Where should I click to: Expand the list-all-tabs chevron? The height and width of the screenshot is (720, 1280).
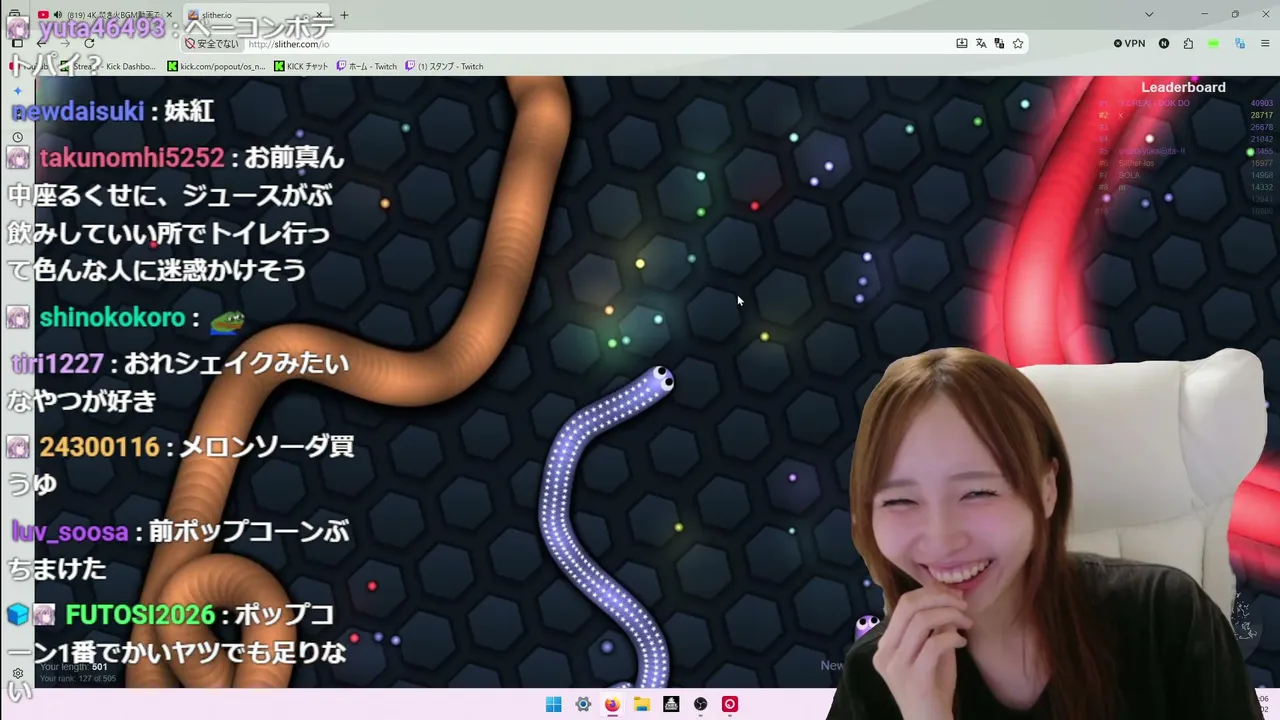[1149, 15]
